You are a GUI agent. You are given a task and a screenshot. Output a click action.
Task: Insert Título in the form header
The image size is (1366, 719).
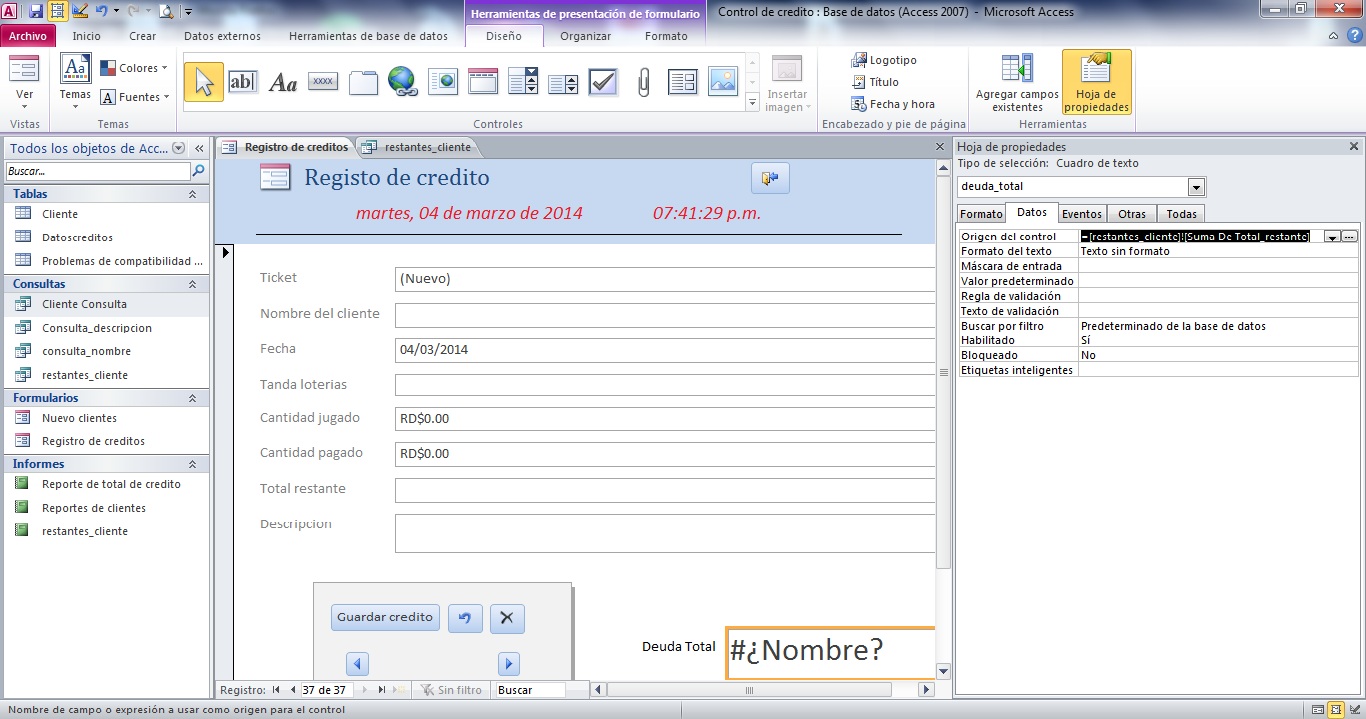pos(875,82)
